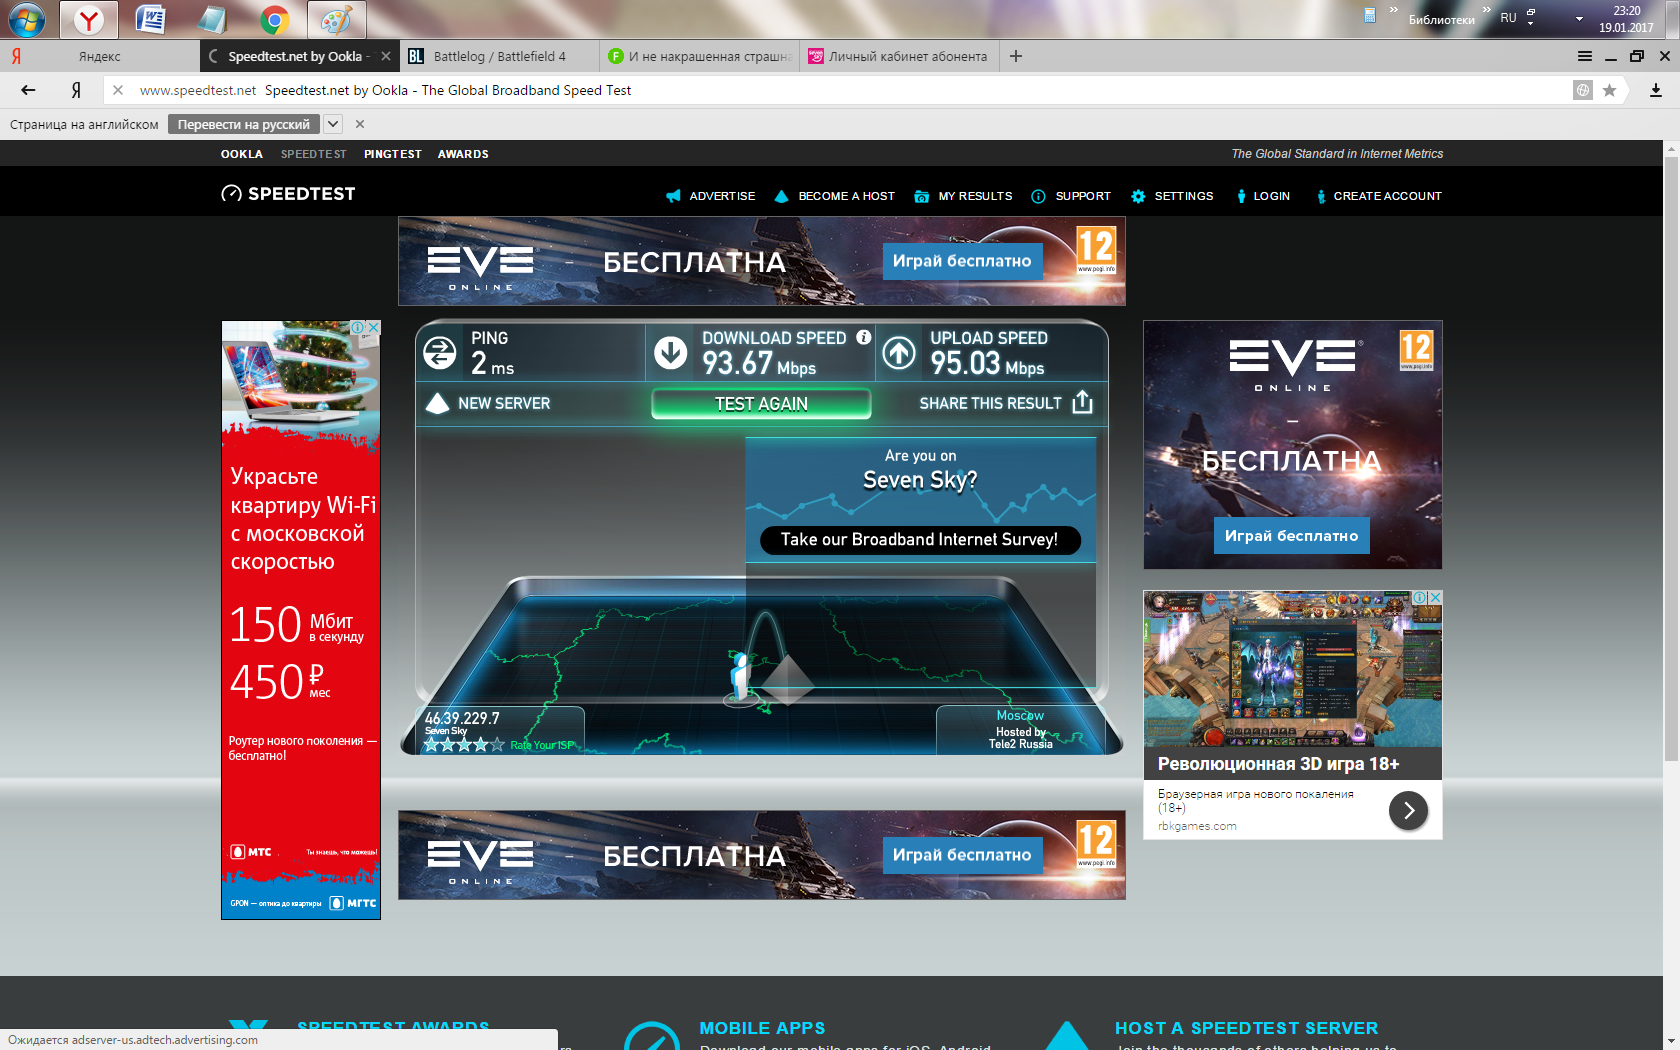
Task: Switch to the Личный кабинет абонента tab
Action: 900,56
